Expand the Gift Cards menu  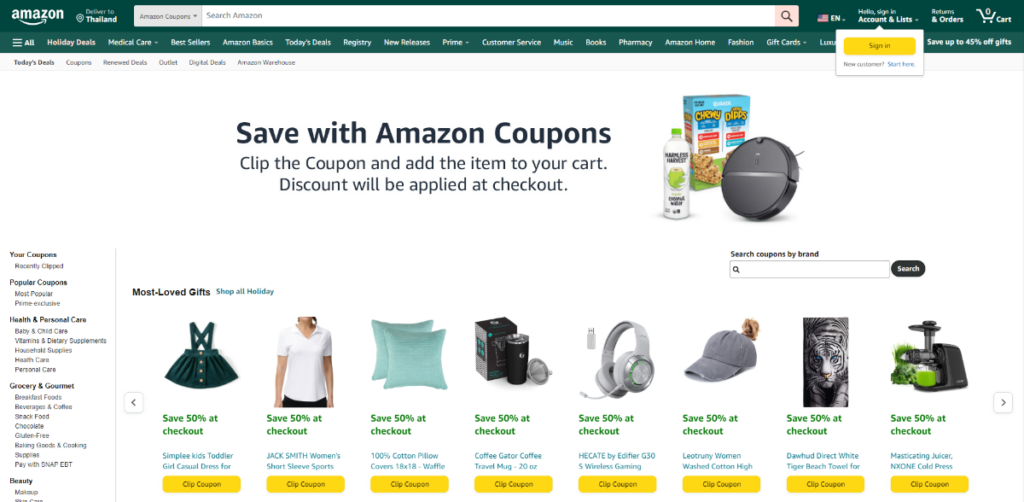(x=786, y=42)
